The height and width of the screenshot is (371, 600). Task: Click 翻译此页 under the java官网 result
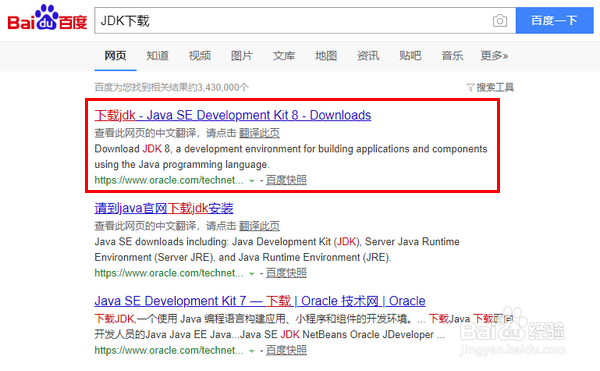click(259, 226)
